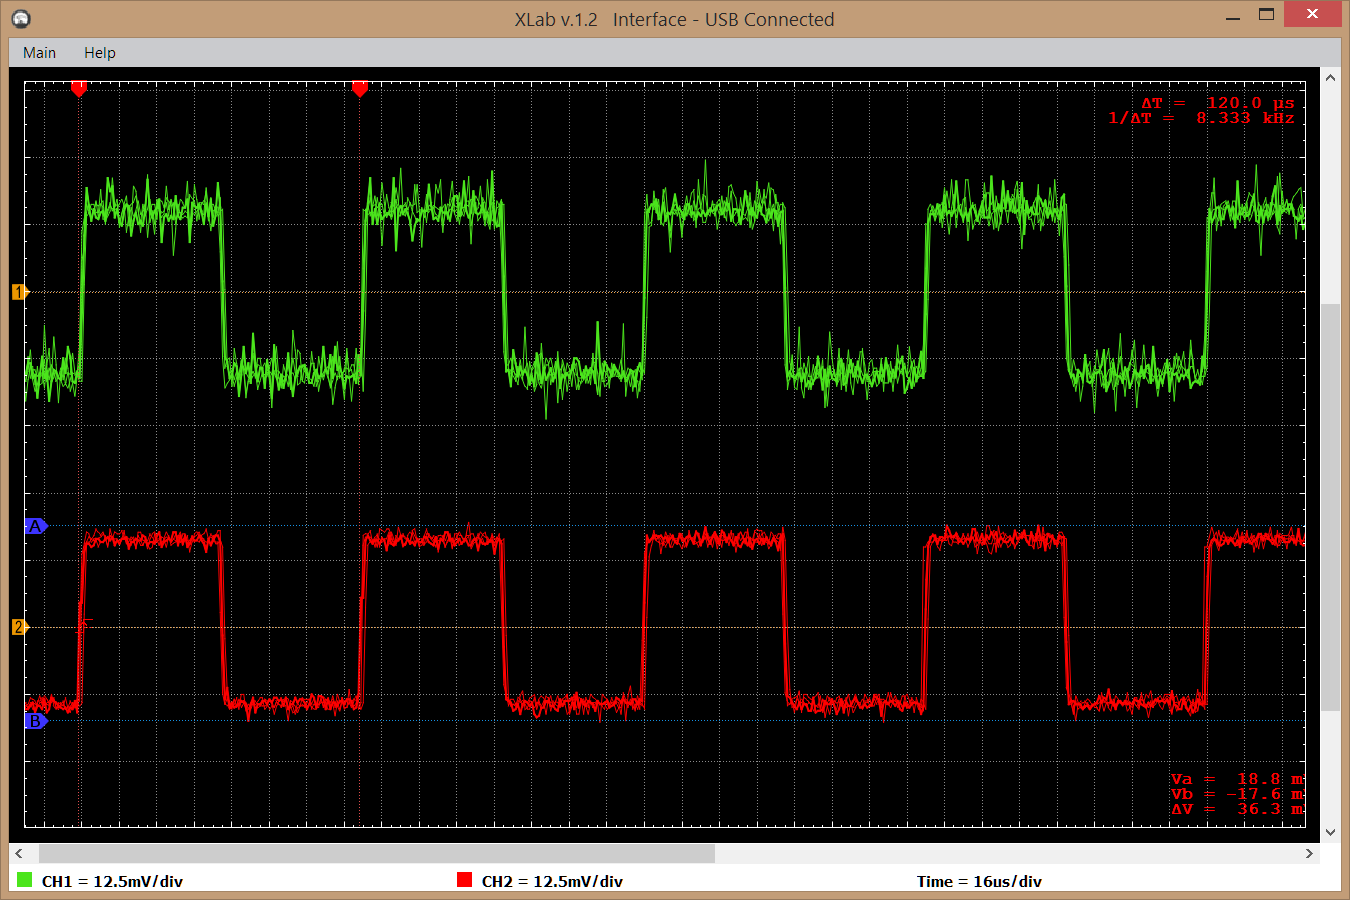Screen dimensions: 1350x900
Task: Select the first red time cursor marker
Action: pyautogui.click(x=79, y=89)
